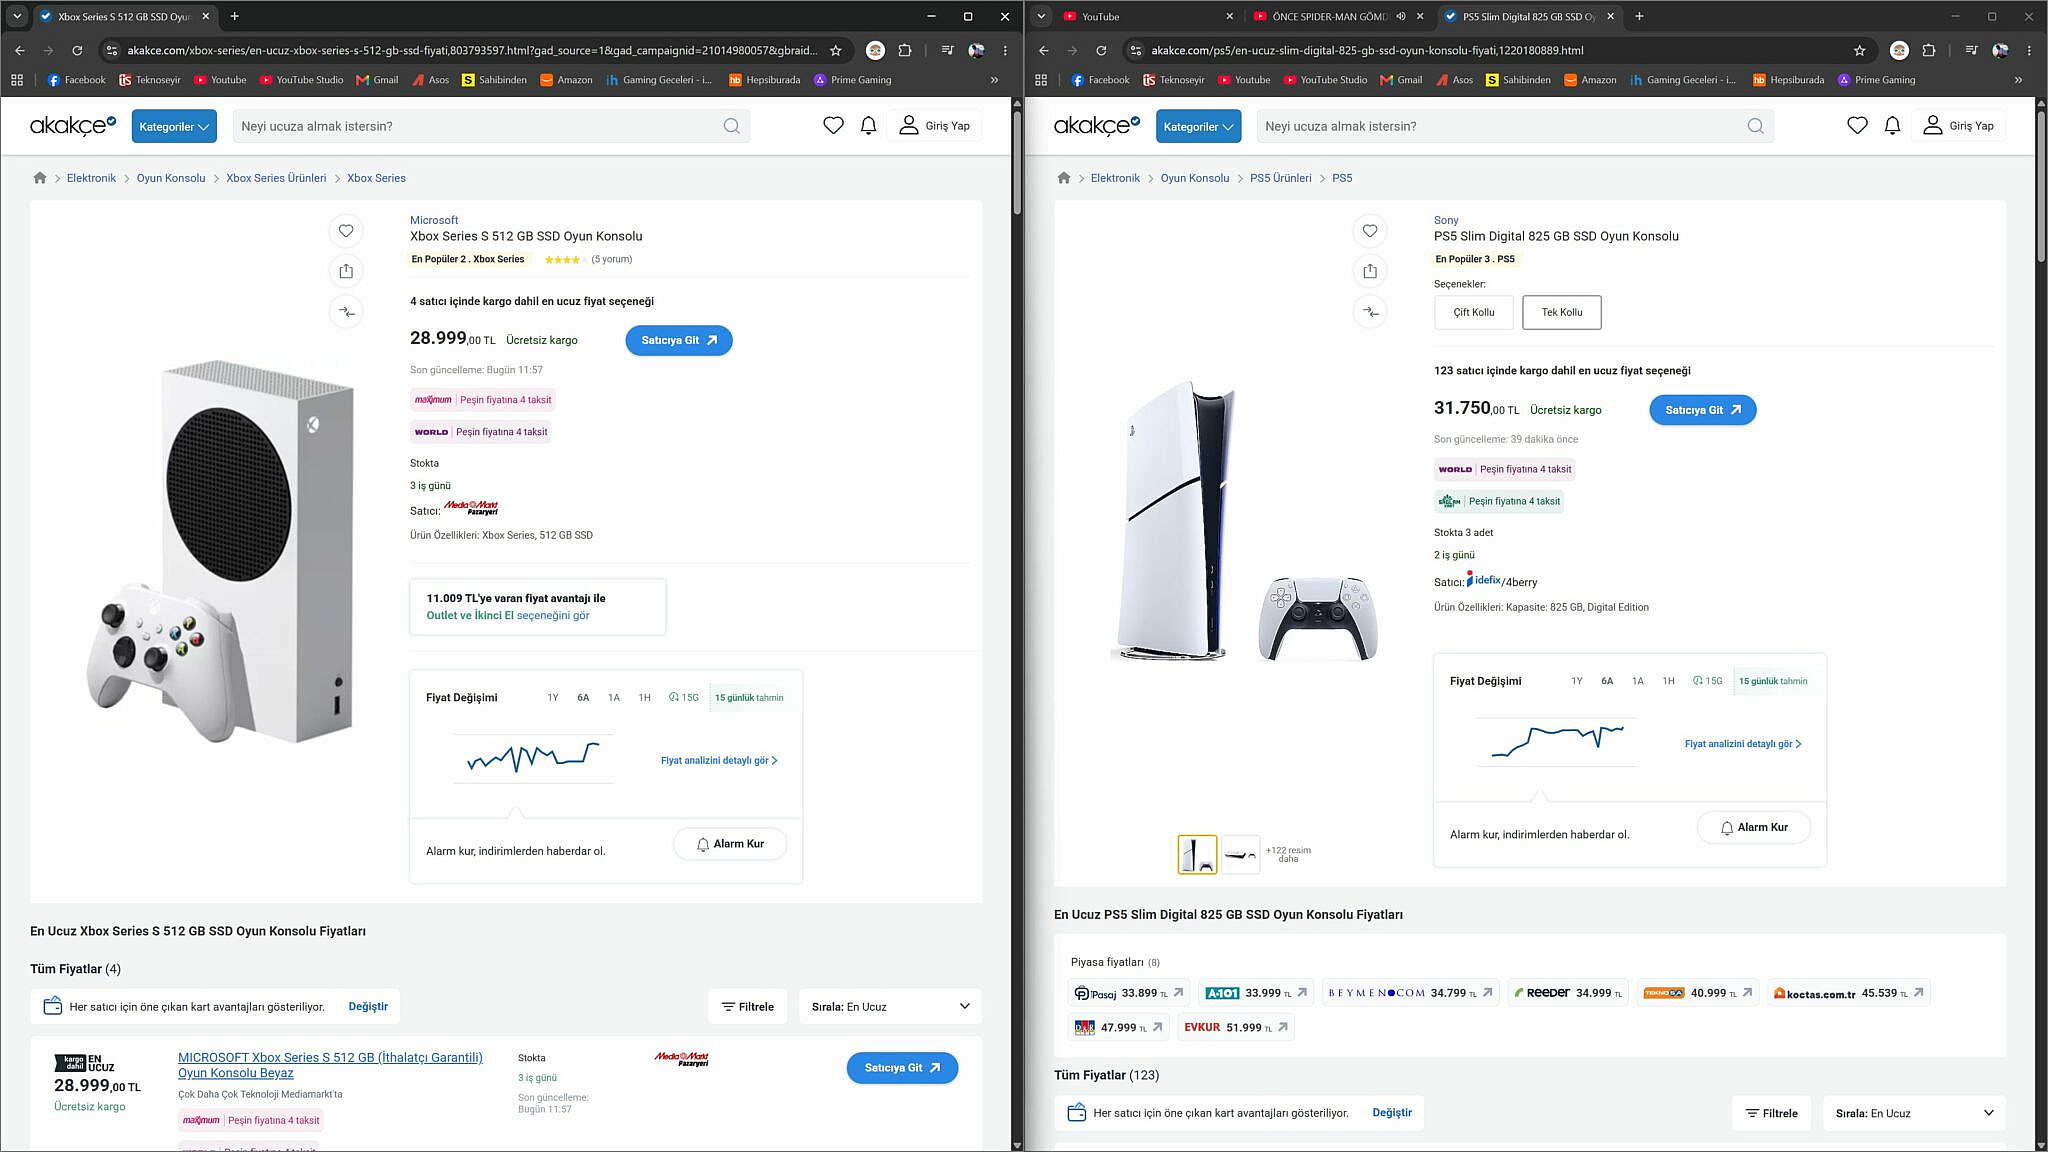This screenshot has width=2048, height=1152.
Task: Click search magnifier in right window search box
Action: point(1755,126)
